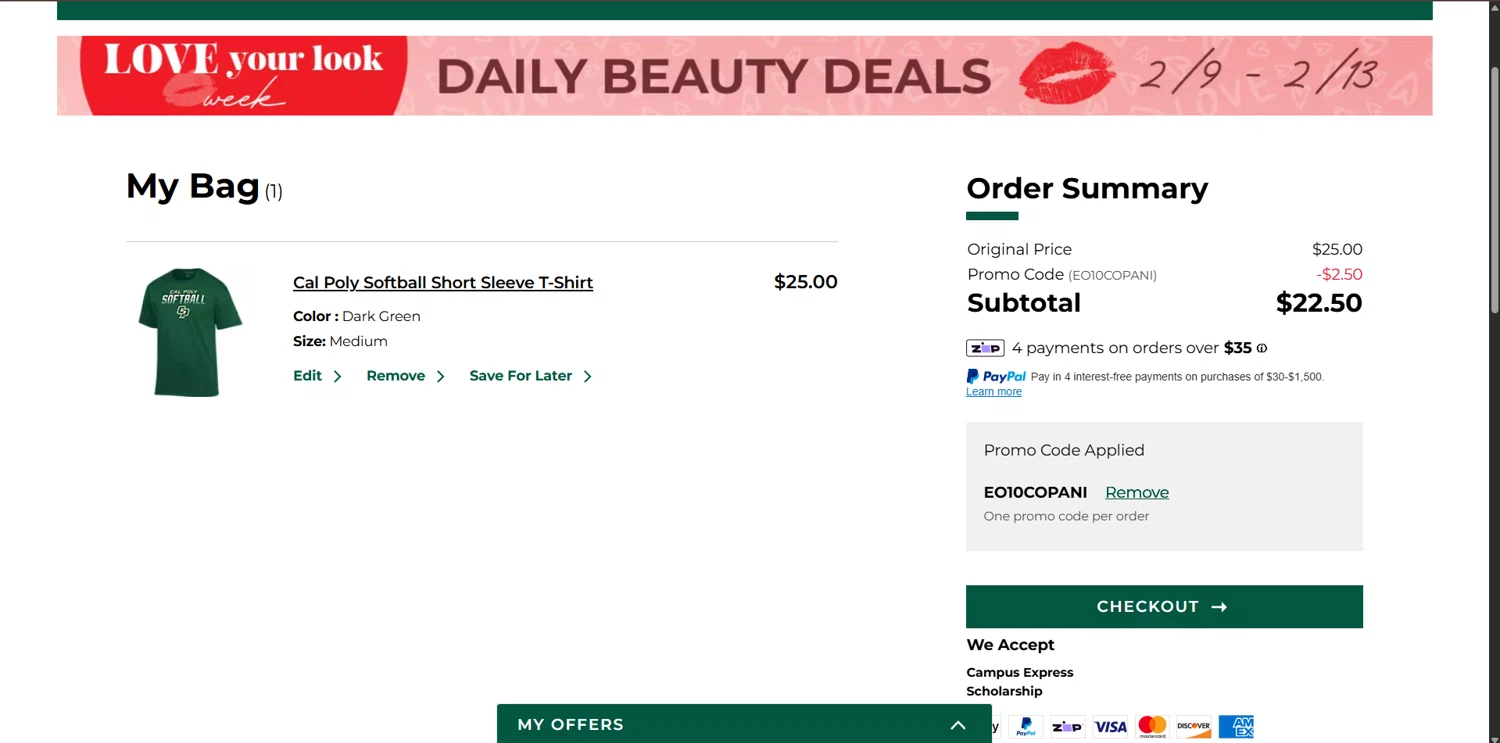Click the American Express icon
Screen dimensions: 1500x743
click(x=1236, y=727)
